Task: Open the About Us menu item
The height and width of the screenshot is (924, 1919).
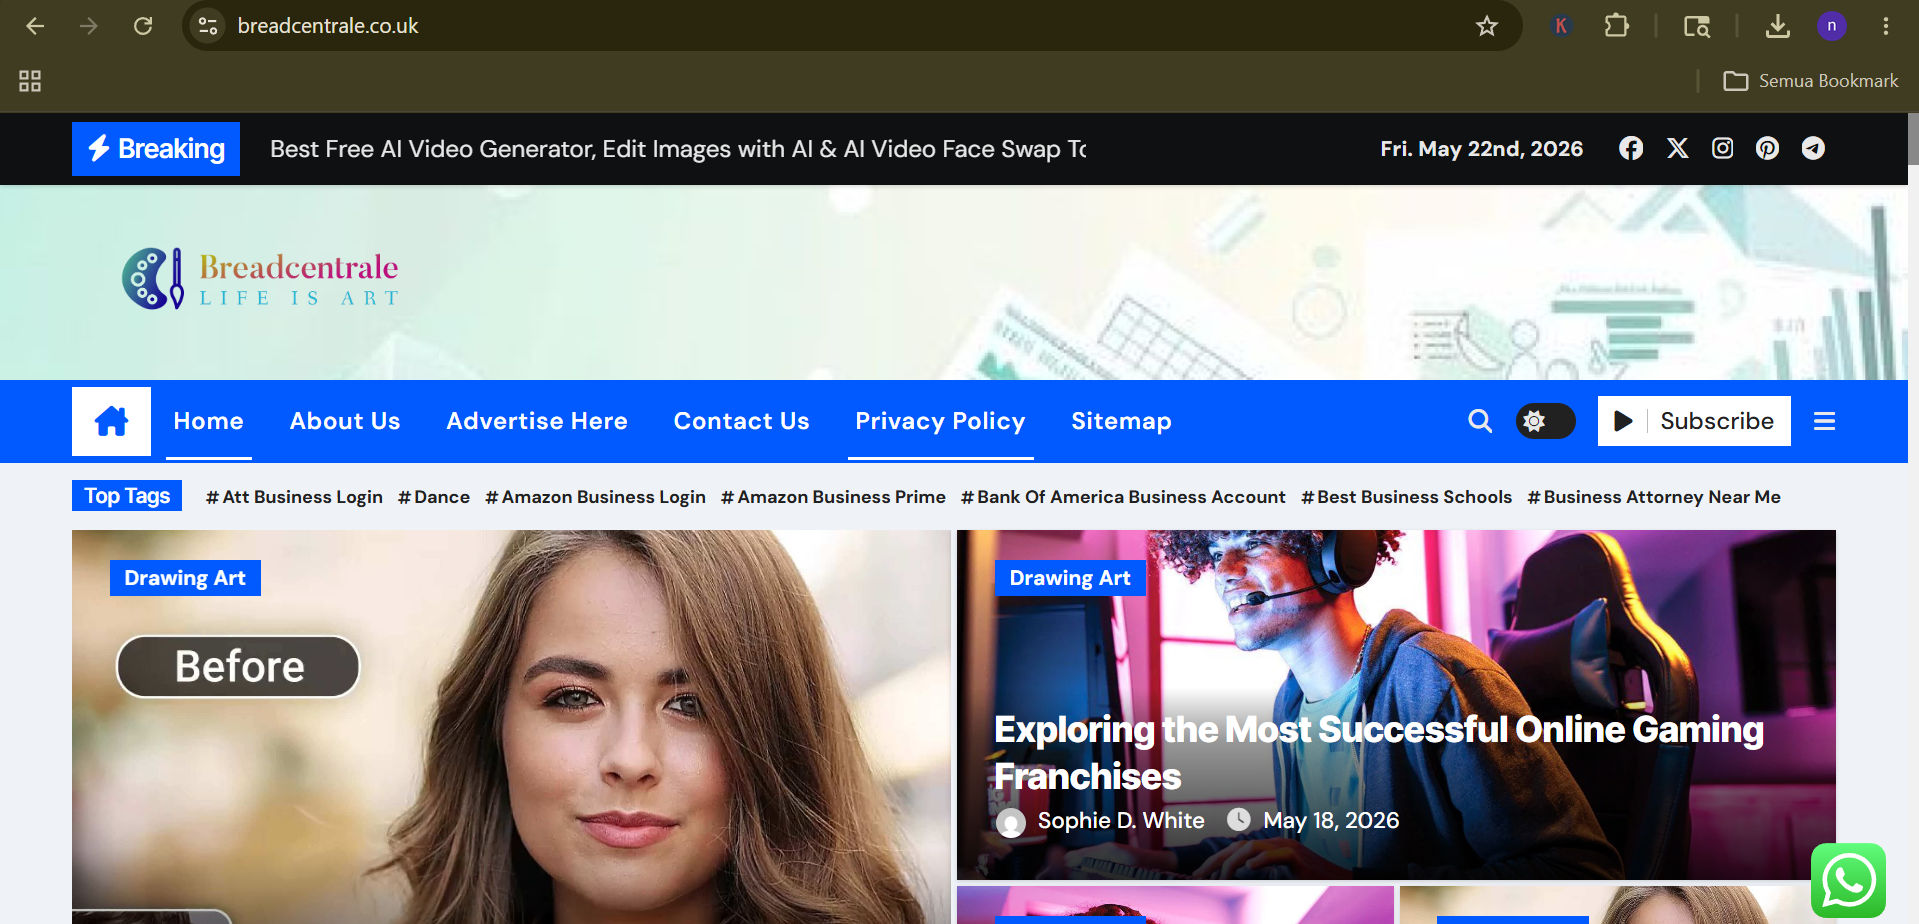Action: pyautogui.click(x=345, y=421)
